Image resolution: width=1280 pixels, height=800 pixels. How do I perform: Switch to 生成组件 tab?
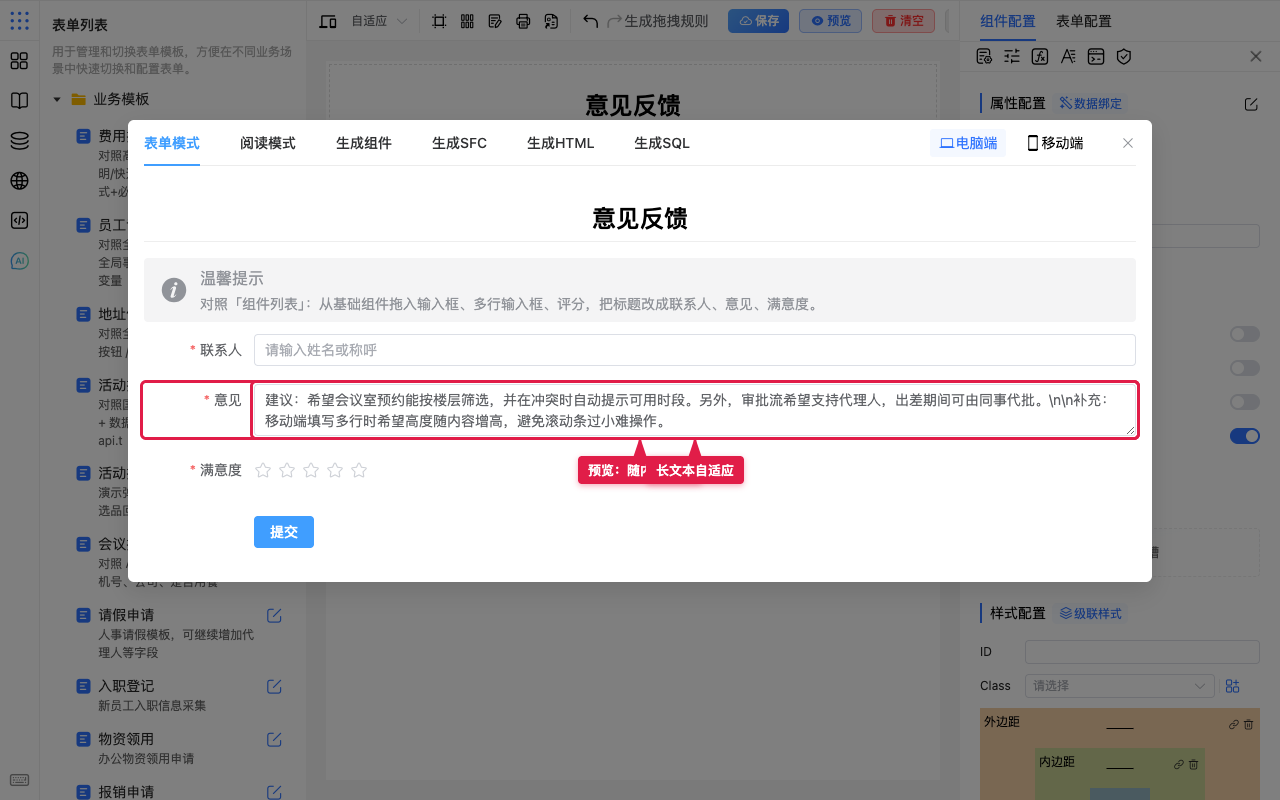pos(364,143)
